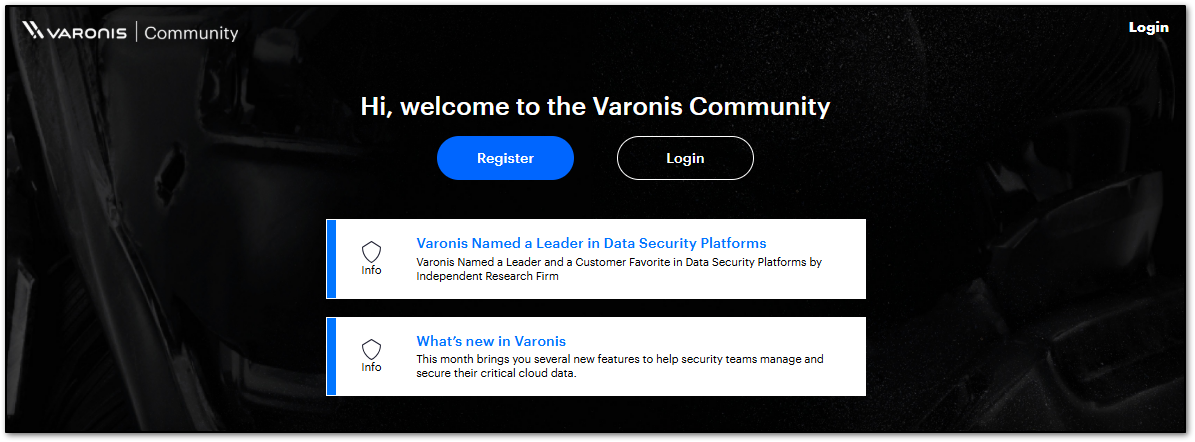Click the top-right Login link
Viewport: 1195px width, 442px height.
tap(1148, 27)
